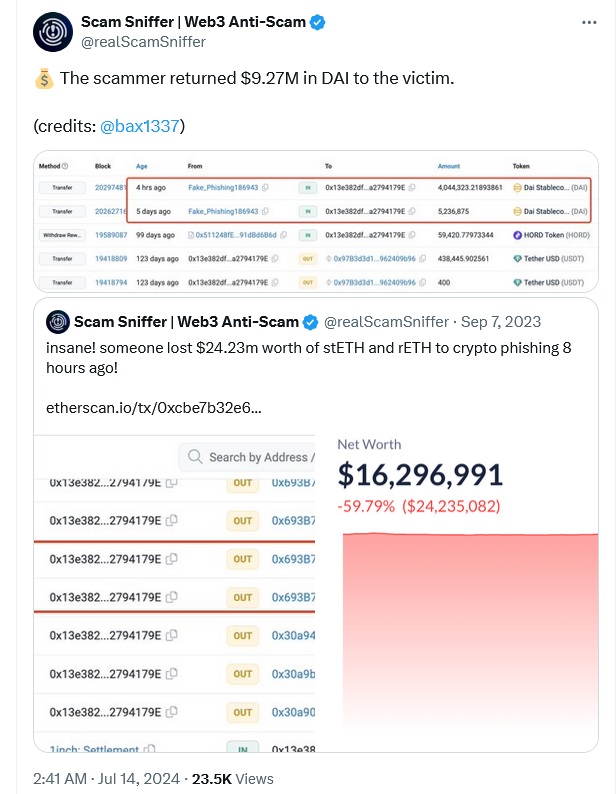Click the Search by Address field in image
The width and height of the screenshot is (616, 794).
247,457
